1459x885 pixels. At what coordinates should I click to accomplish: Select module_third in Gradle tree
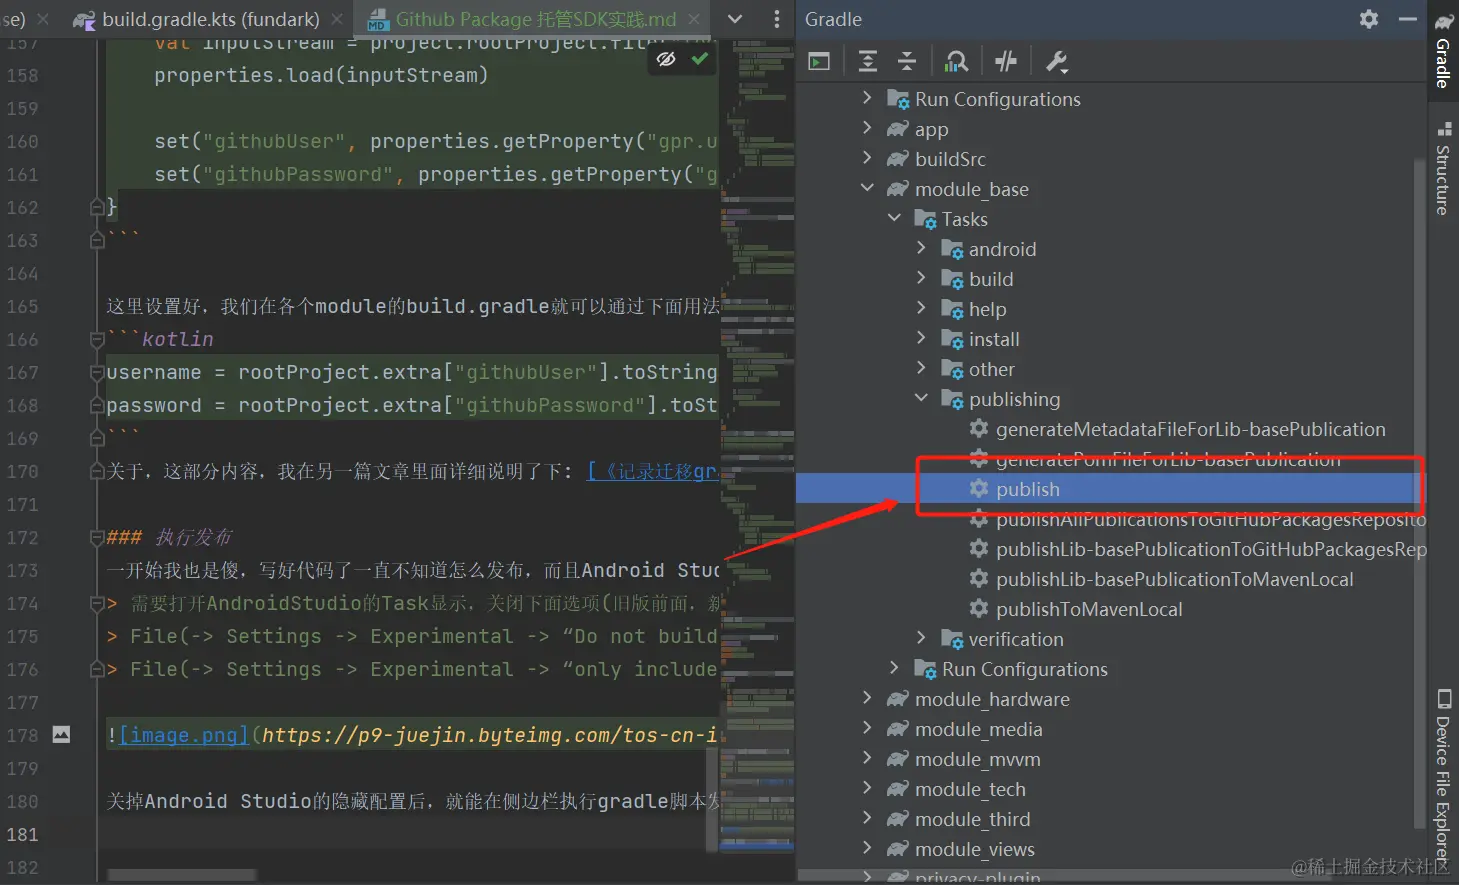pyautogui.click(x=972, y=819)
